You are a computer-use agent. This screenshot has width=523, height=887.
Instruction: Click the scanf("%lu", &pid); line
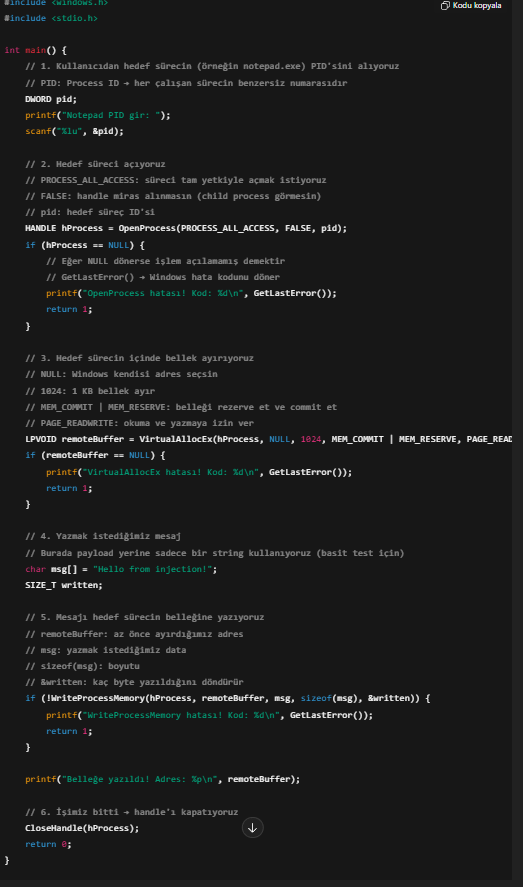74,131
